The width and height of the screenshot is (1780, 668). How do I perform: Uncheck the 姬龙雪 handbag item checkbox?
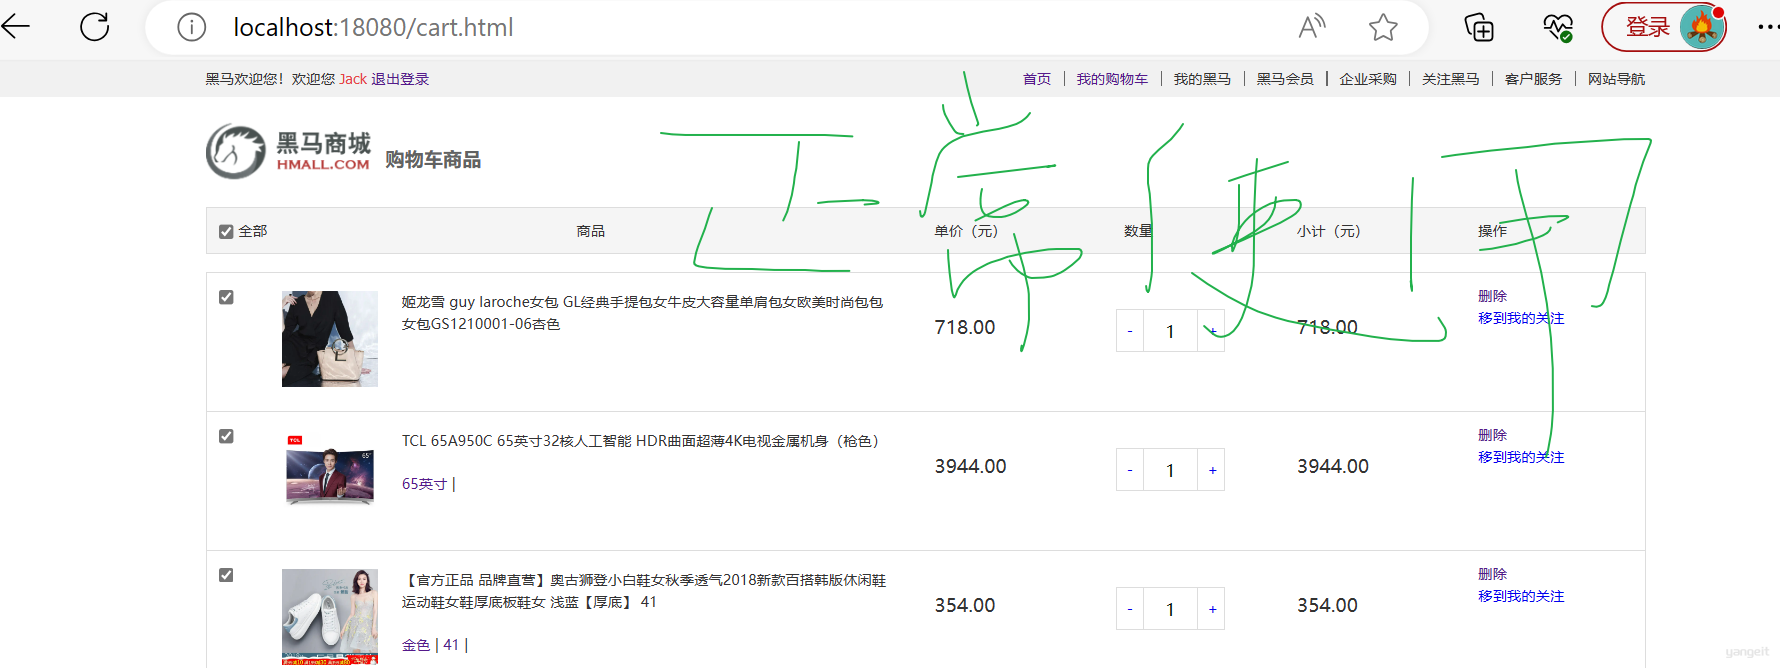pyautogui.click(x=226, y=297)
